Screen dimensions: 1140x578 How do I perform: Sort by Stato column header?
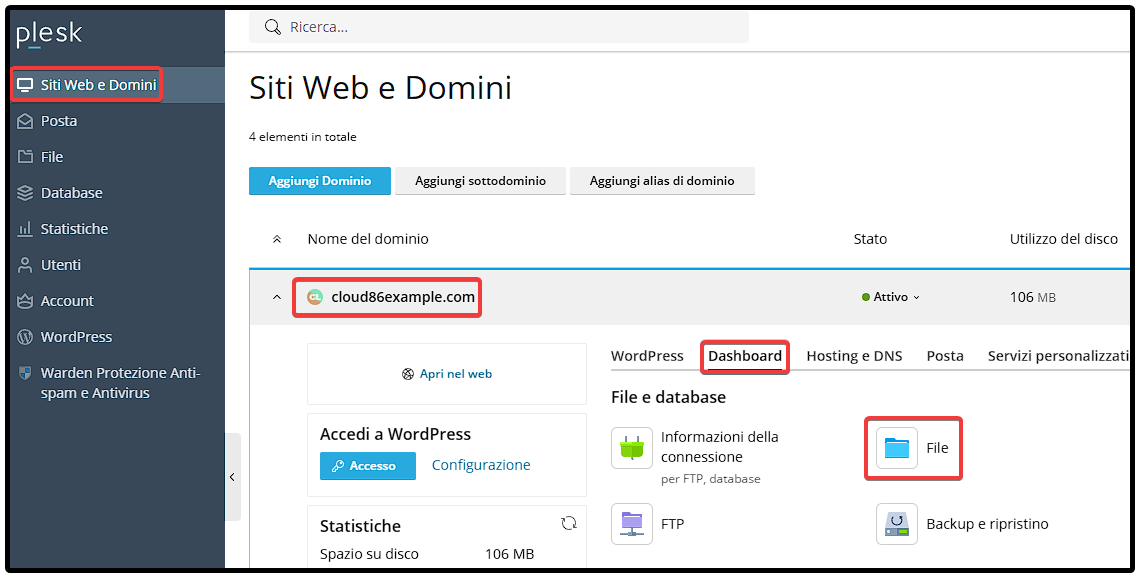870,239
